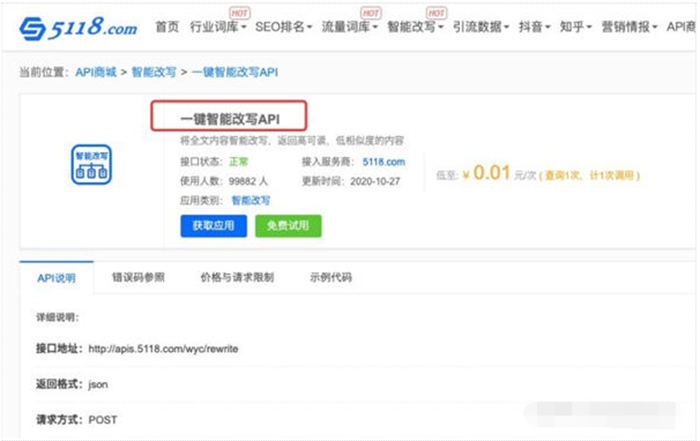Click the 获取应用 button
The width and height of the screenshot is (700, 441).
pyautogui.click(x=213, y=226)
